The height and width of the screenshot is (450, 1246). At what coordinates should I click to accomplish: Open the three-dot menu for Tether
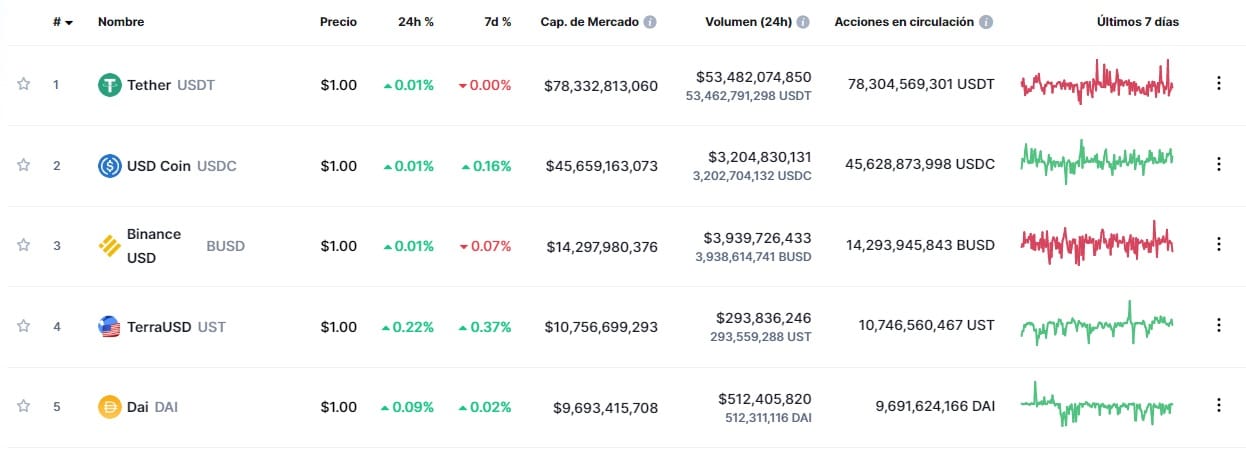1218,84
